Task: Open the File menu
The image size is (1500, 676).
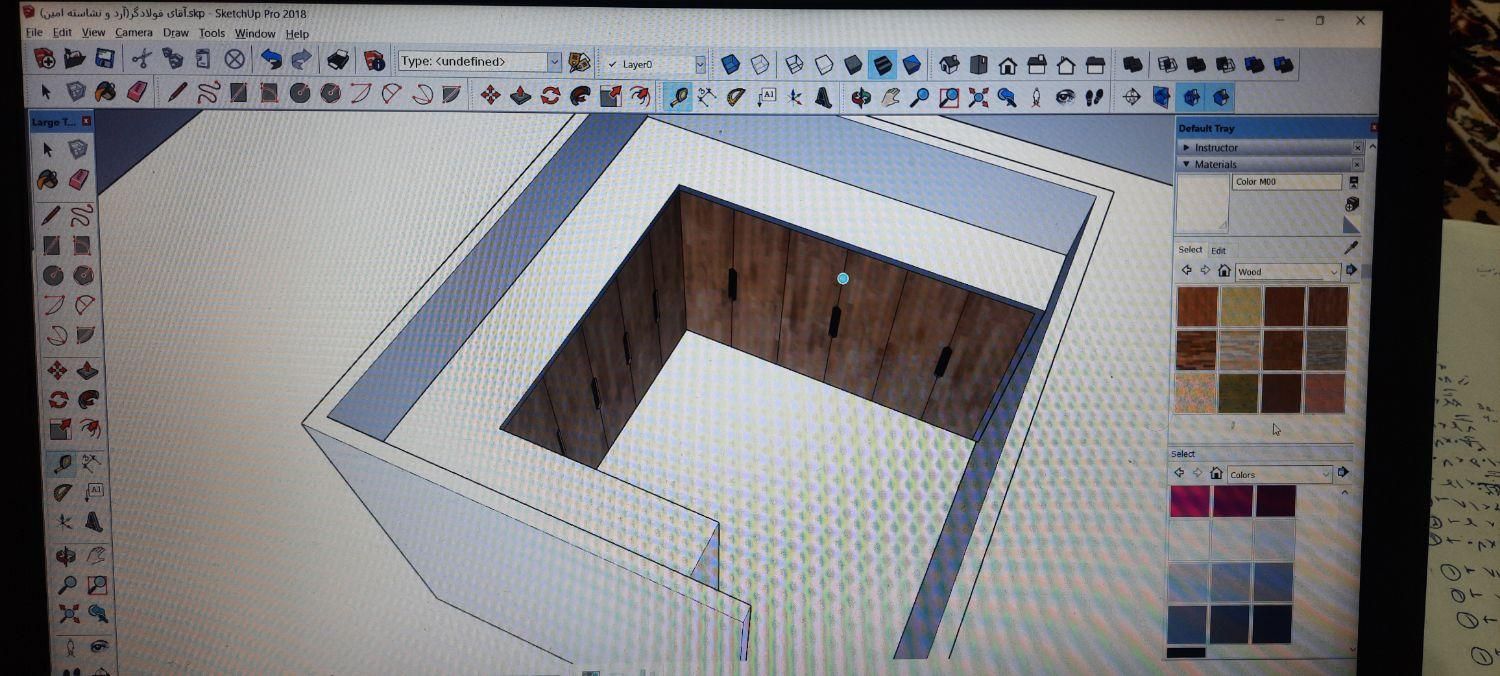Action: click(34, 33)
